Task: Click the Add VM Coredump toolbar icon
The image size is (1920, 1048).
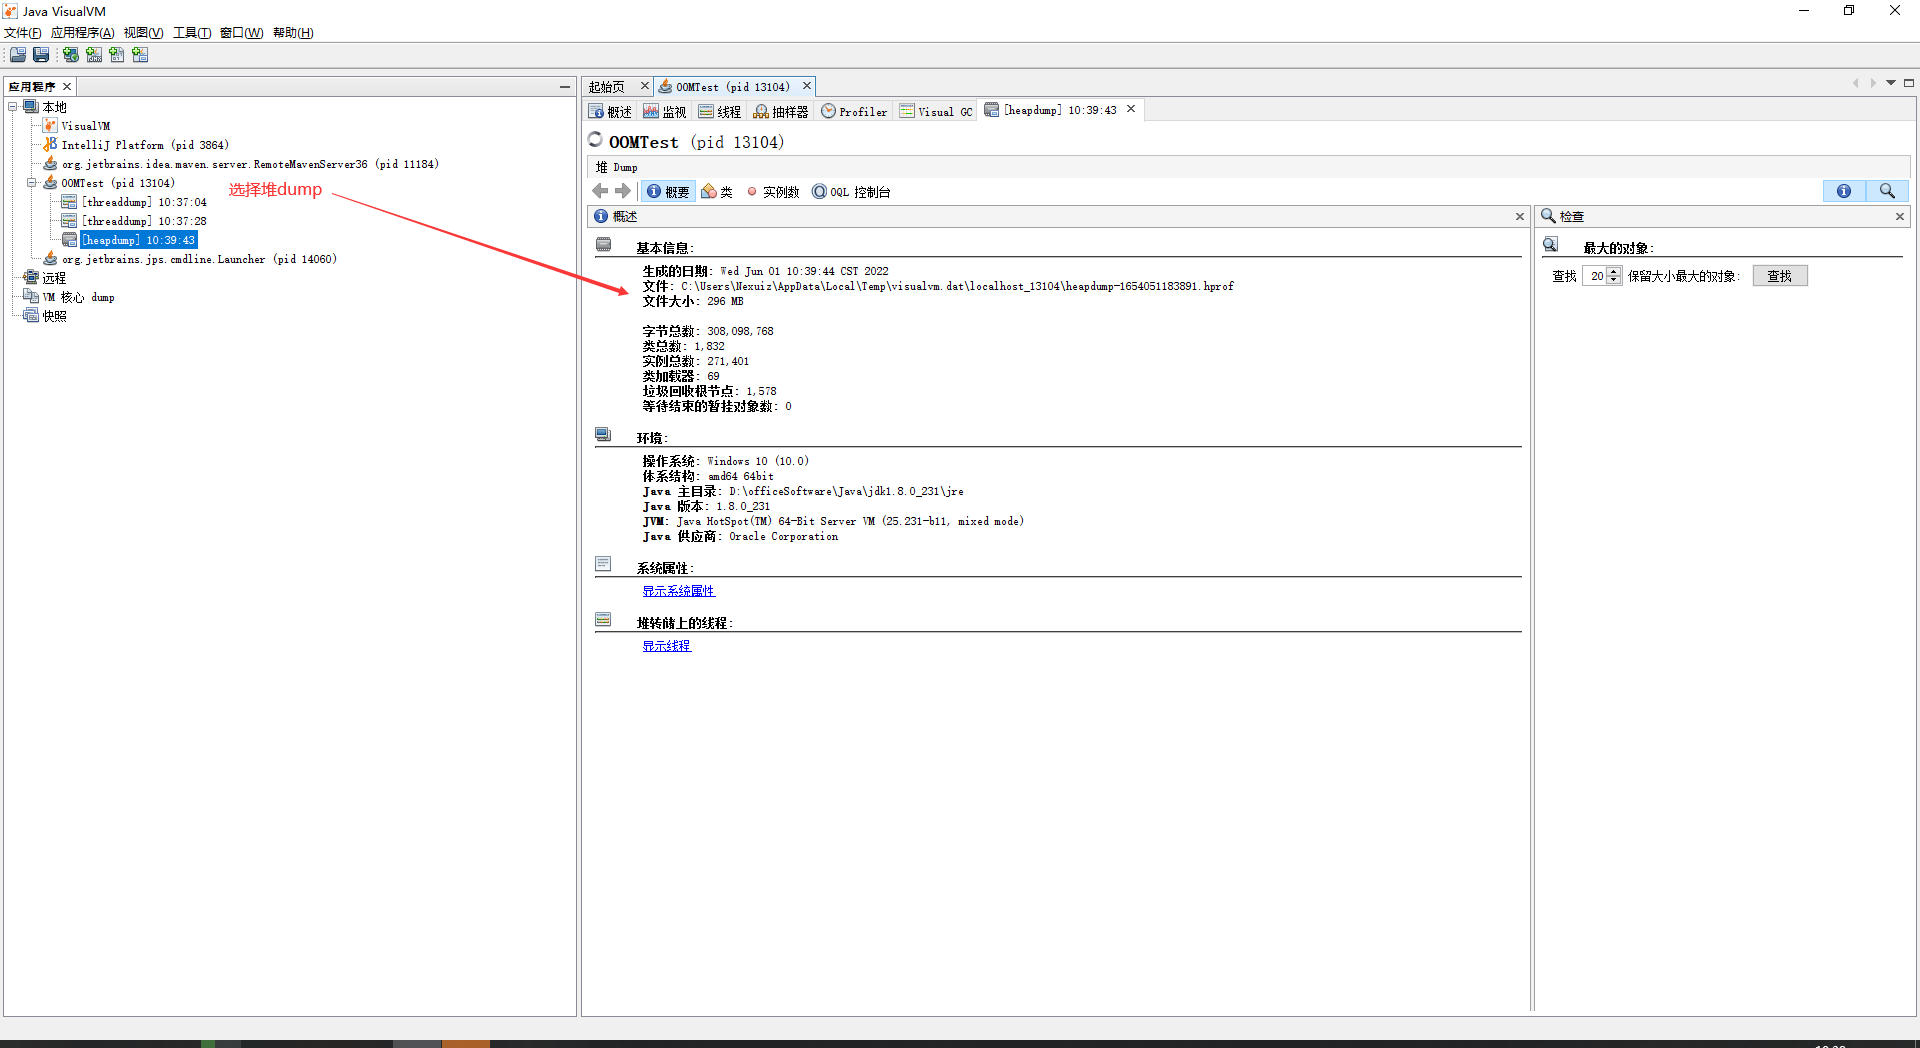Action: click(117, 55)
